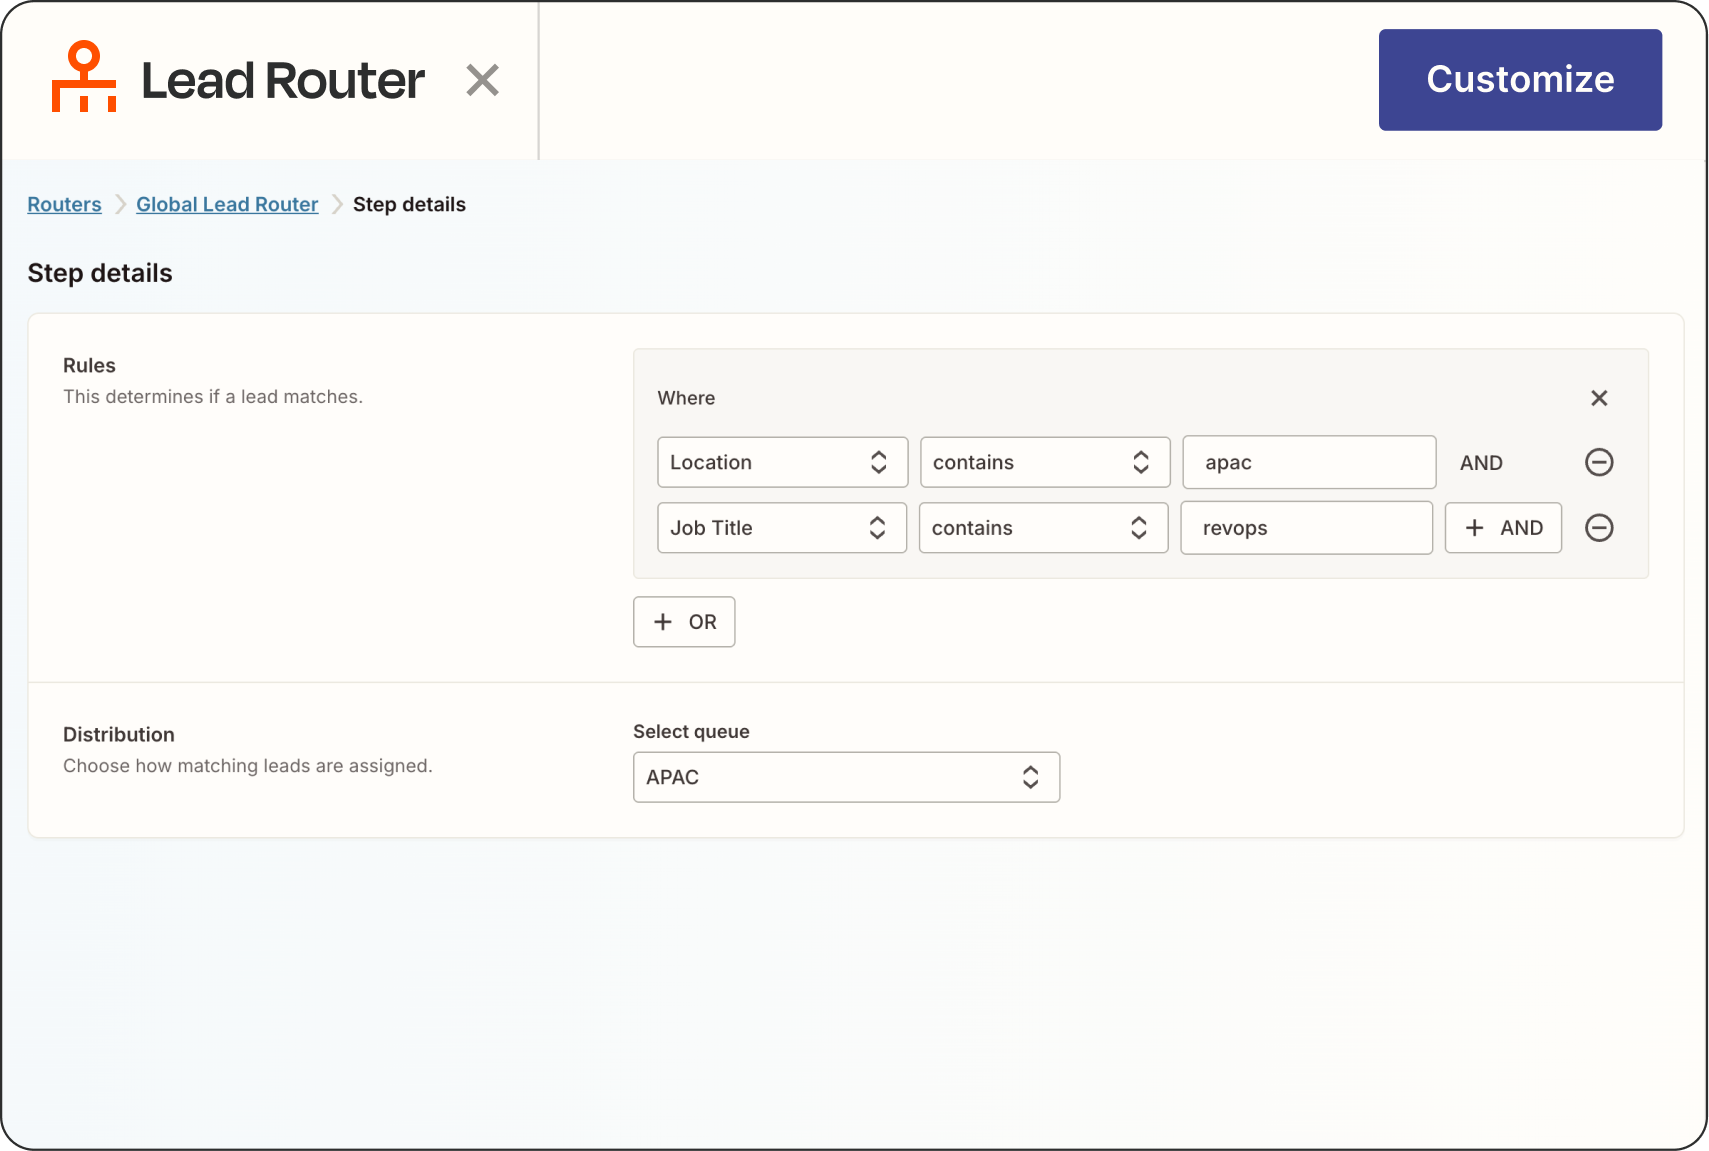Open the Location field dropdown

coord(781,462)
